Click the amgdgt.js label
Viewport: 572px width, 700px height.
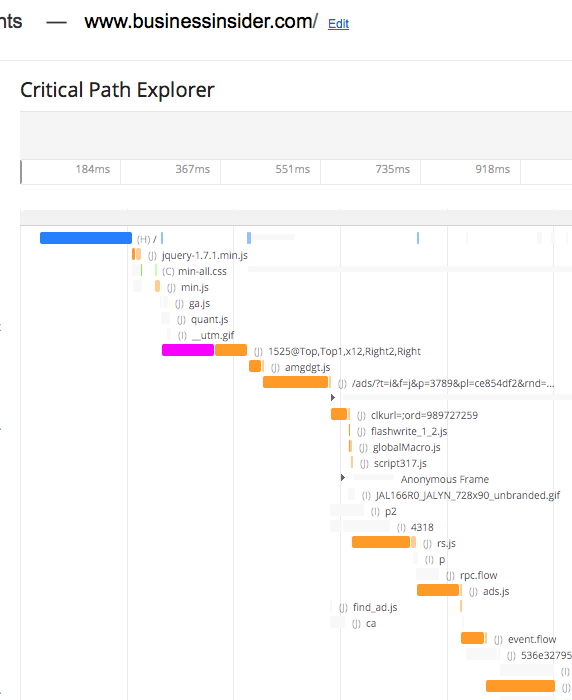(x=308, y=367)
